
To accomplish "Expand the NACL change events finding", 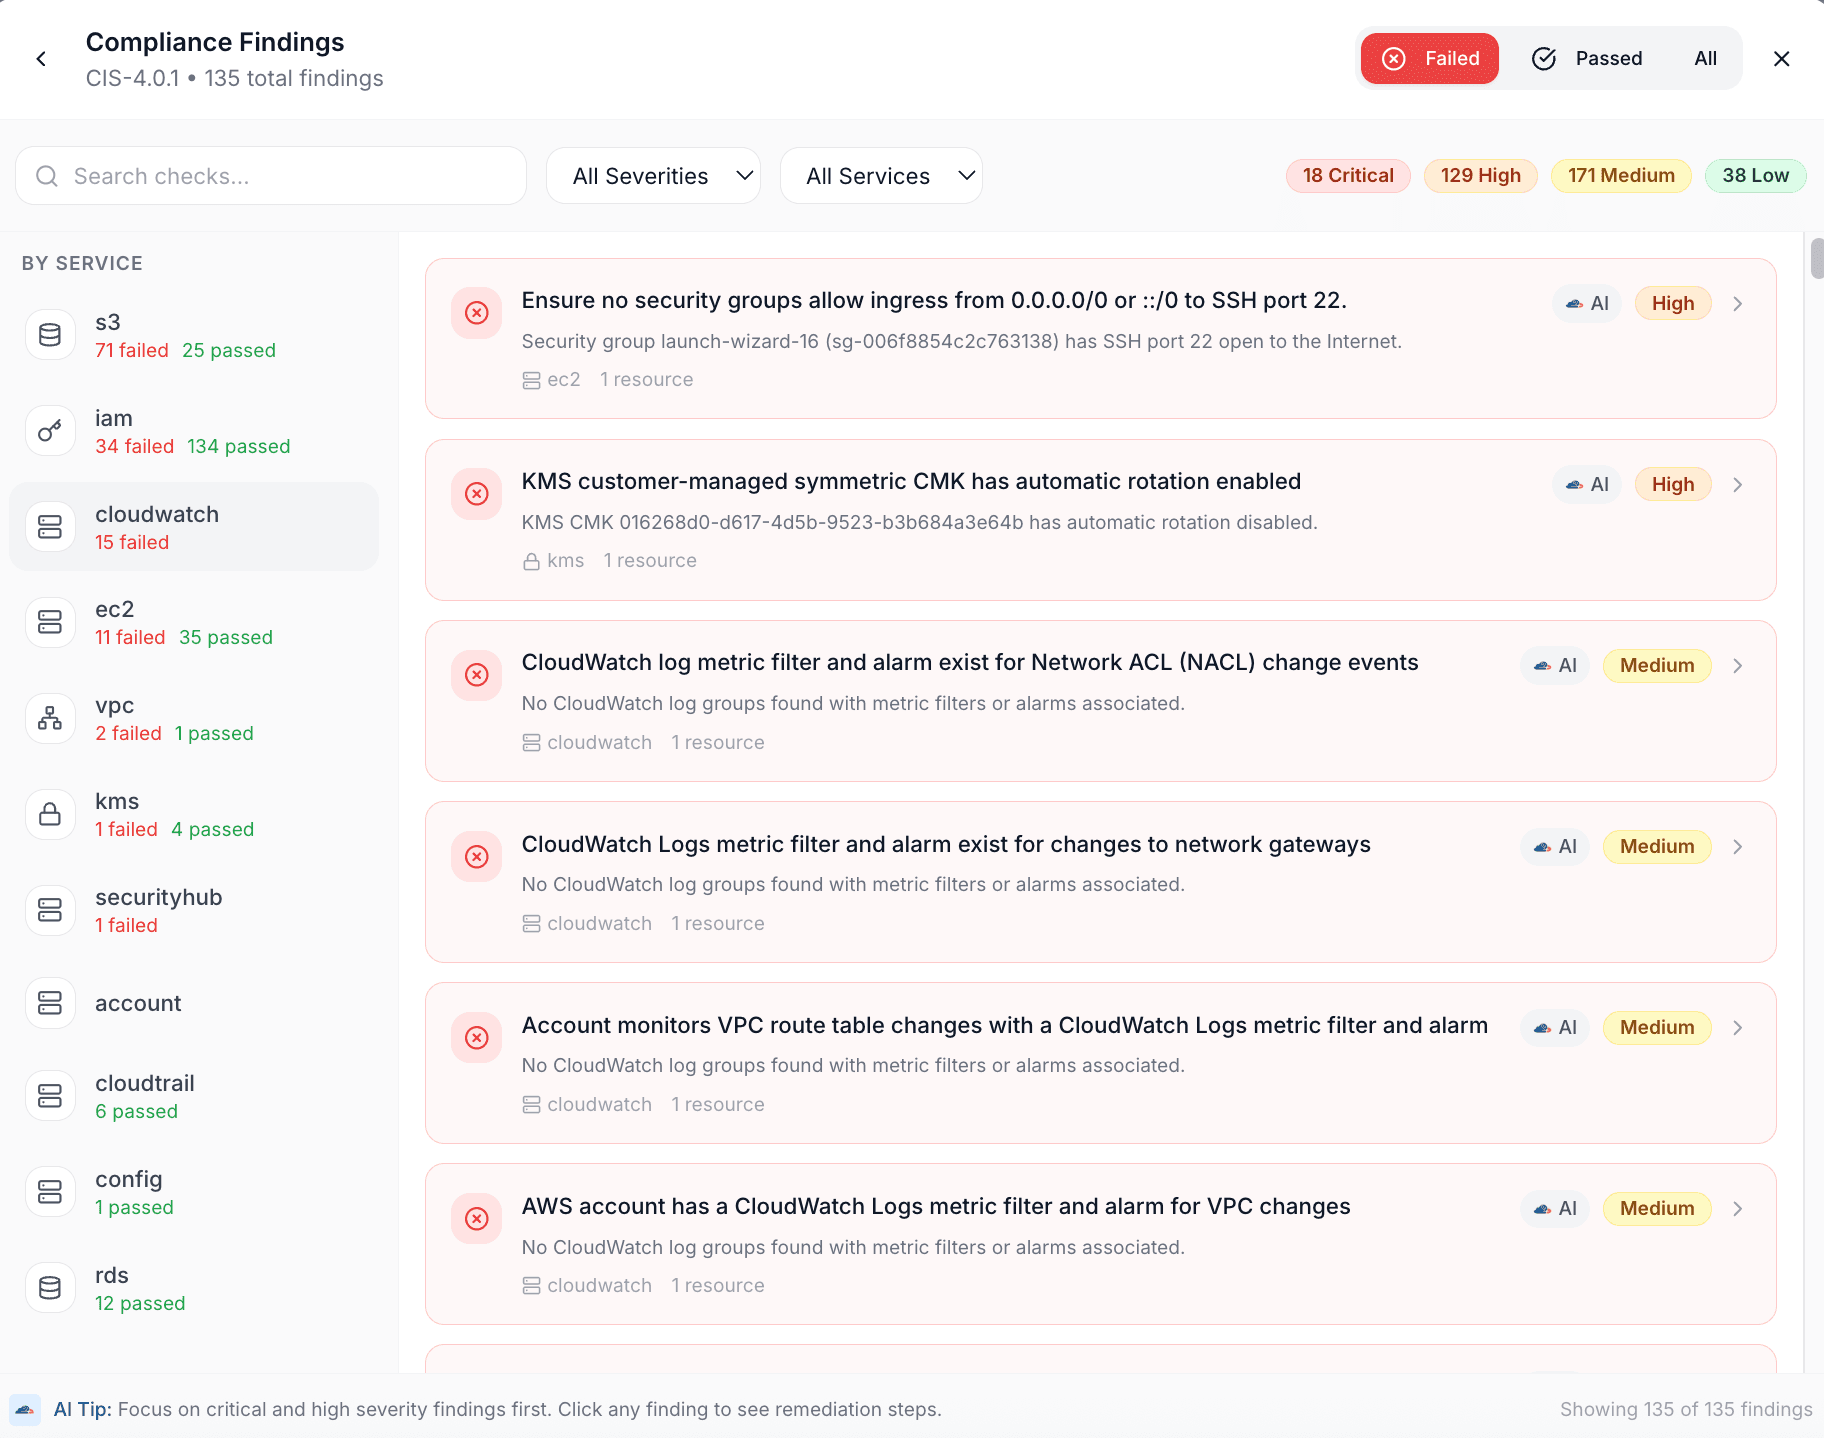I will point(1738,665).
